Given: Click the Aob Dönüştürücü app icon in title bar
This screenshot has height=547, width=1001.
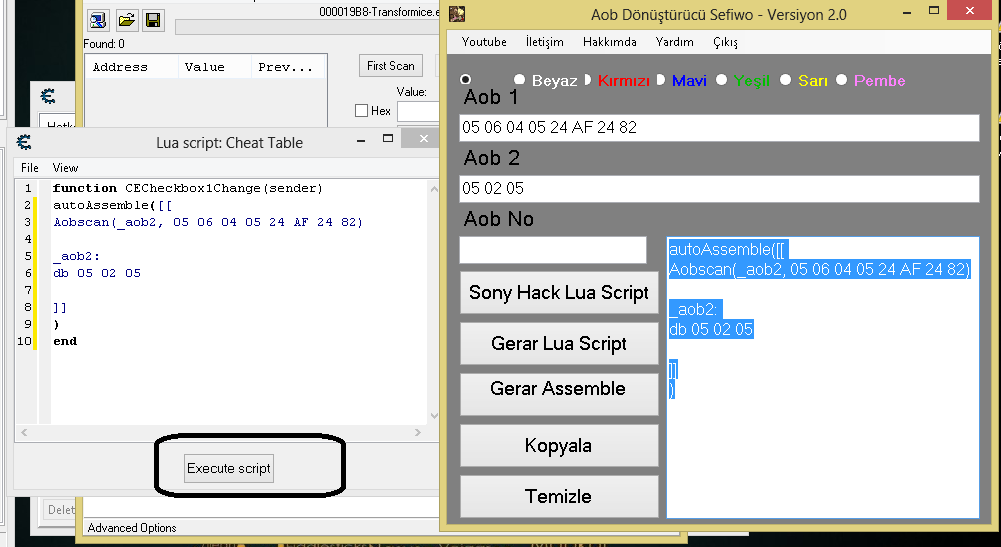Looking at the screenshot, I should [457, 13].
